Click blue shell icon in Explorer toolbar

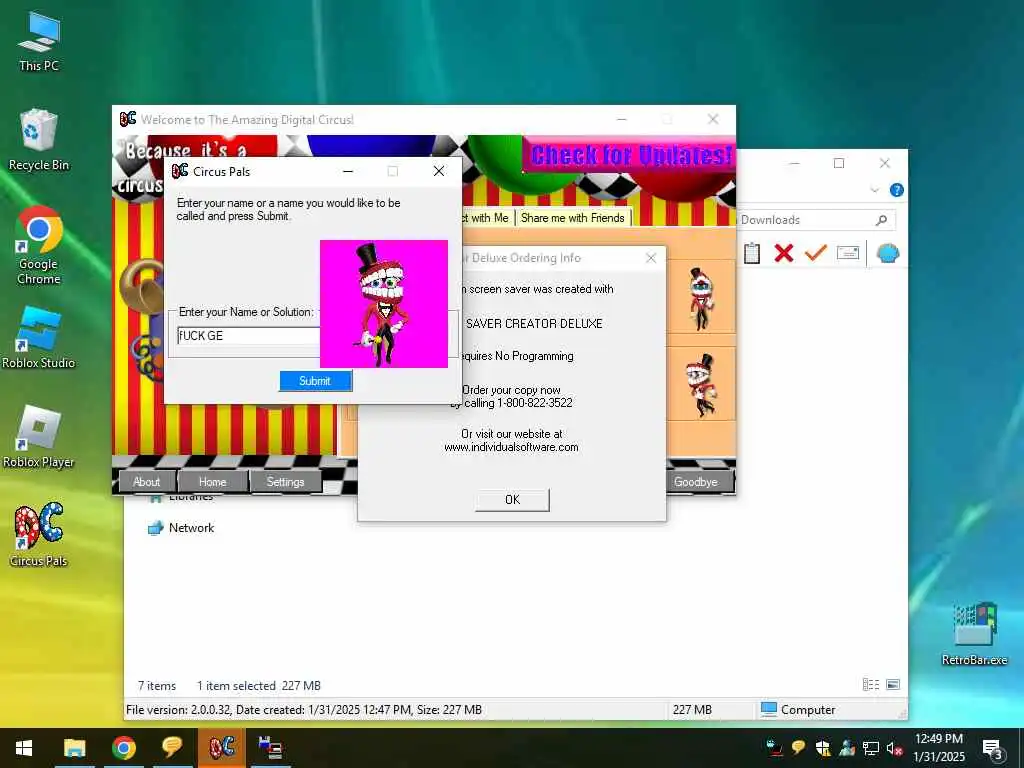(x=888, y=253)
